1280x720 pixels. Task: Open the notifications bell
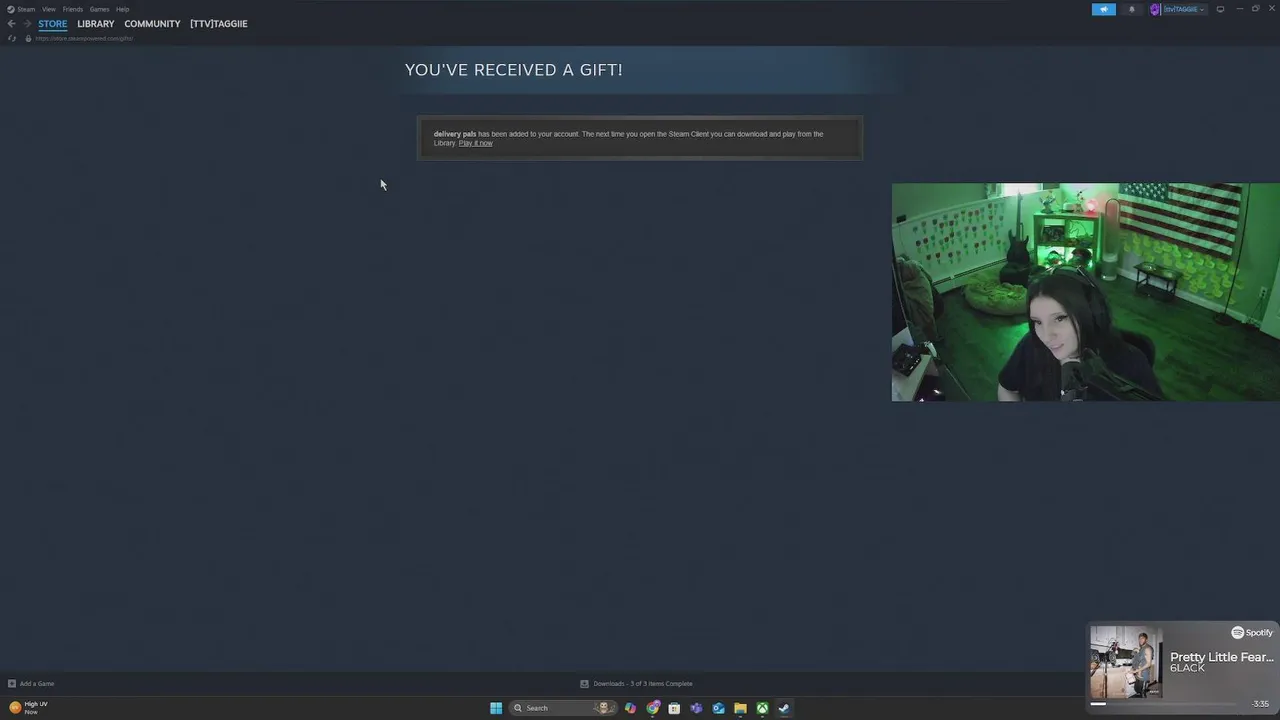(1132, 9)
